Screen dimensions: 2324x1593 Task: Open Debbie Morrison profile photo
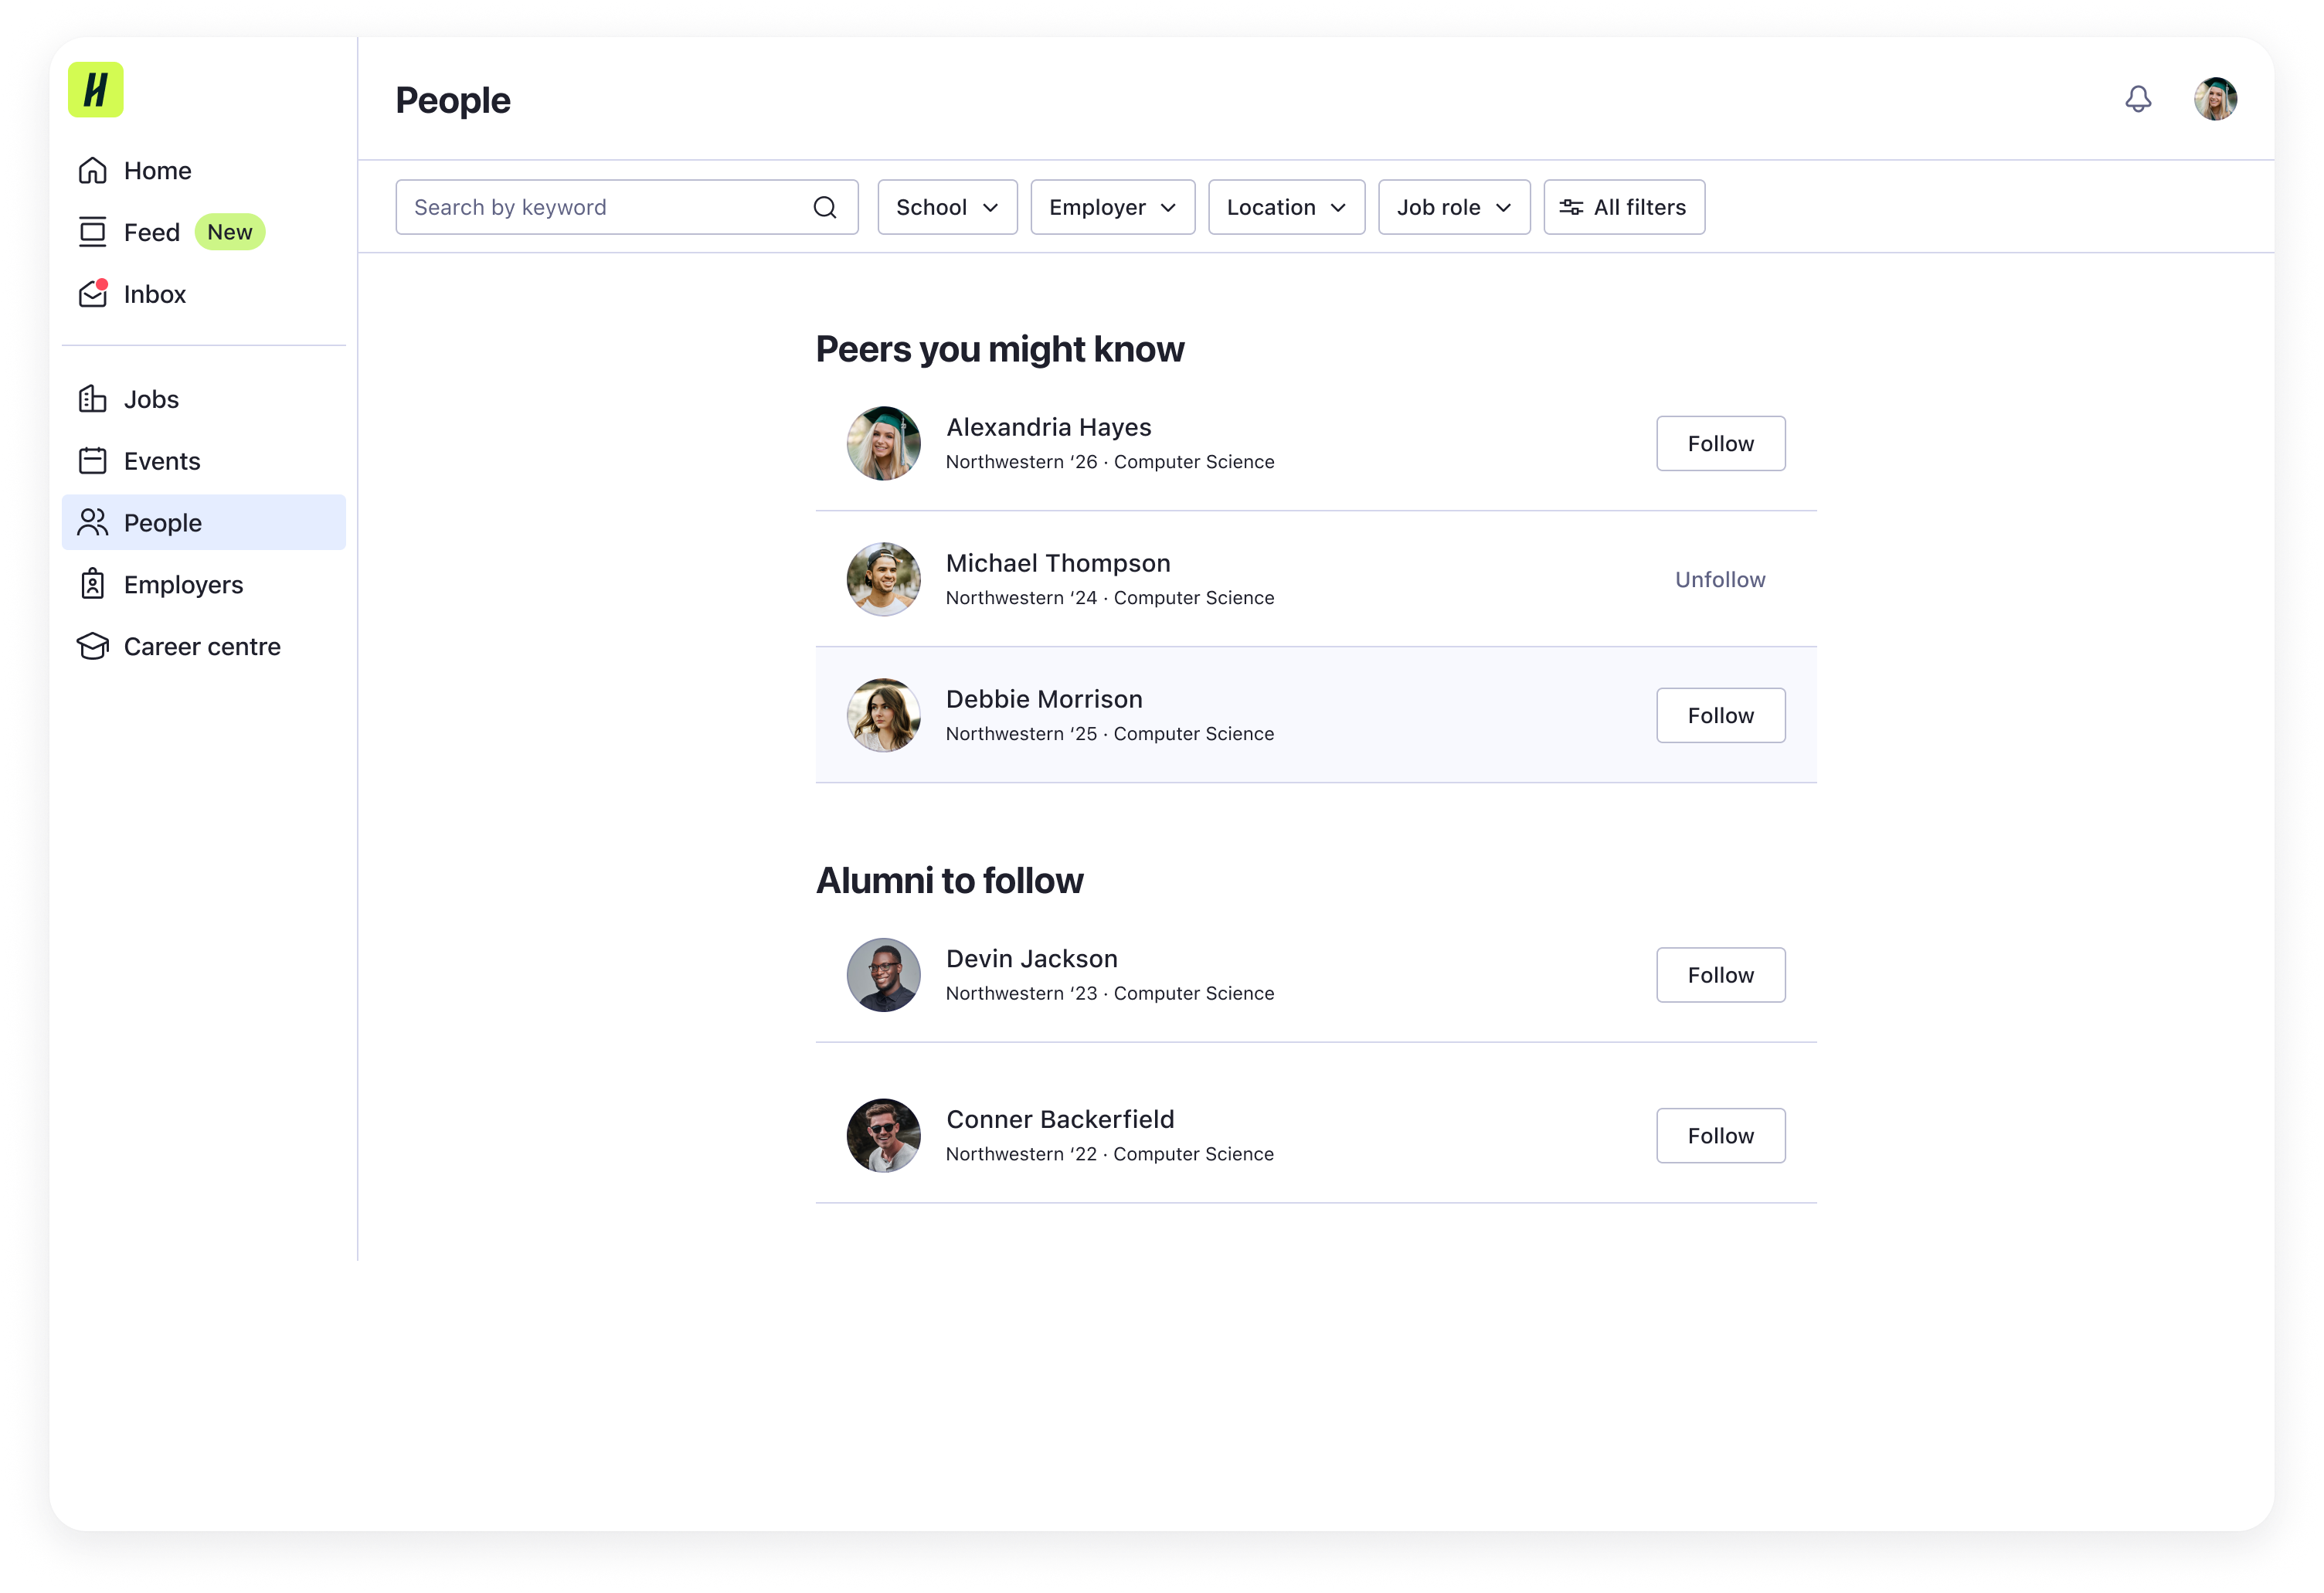coord(883,715)
